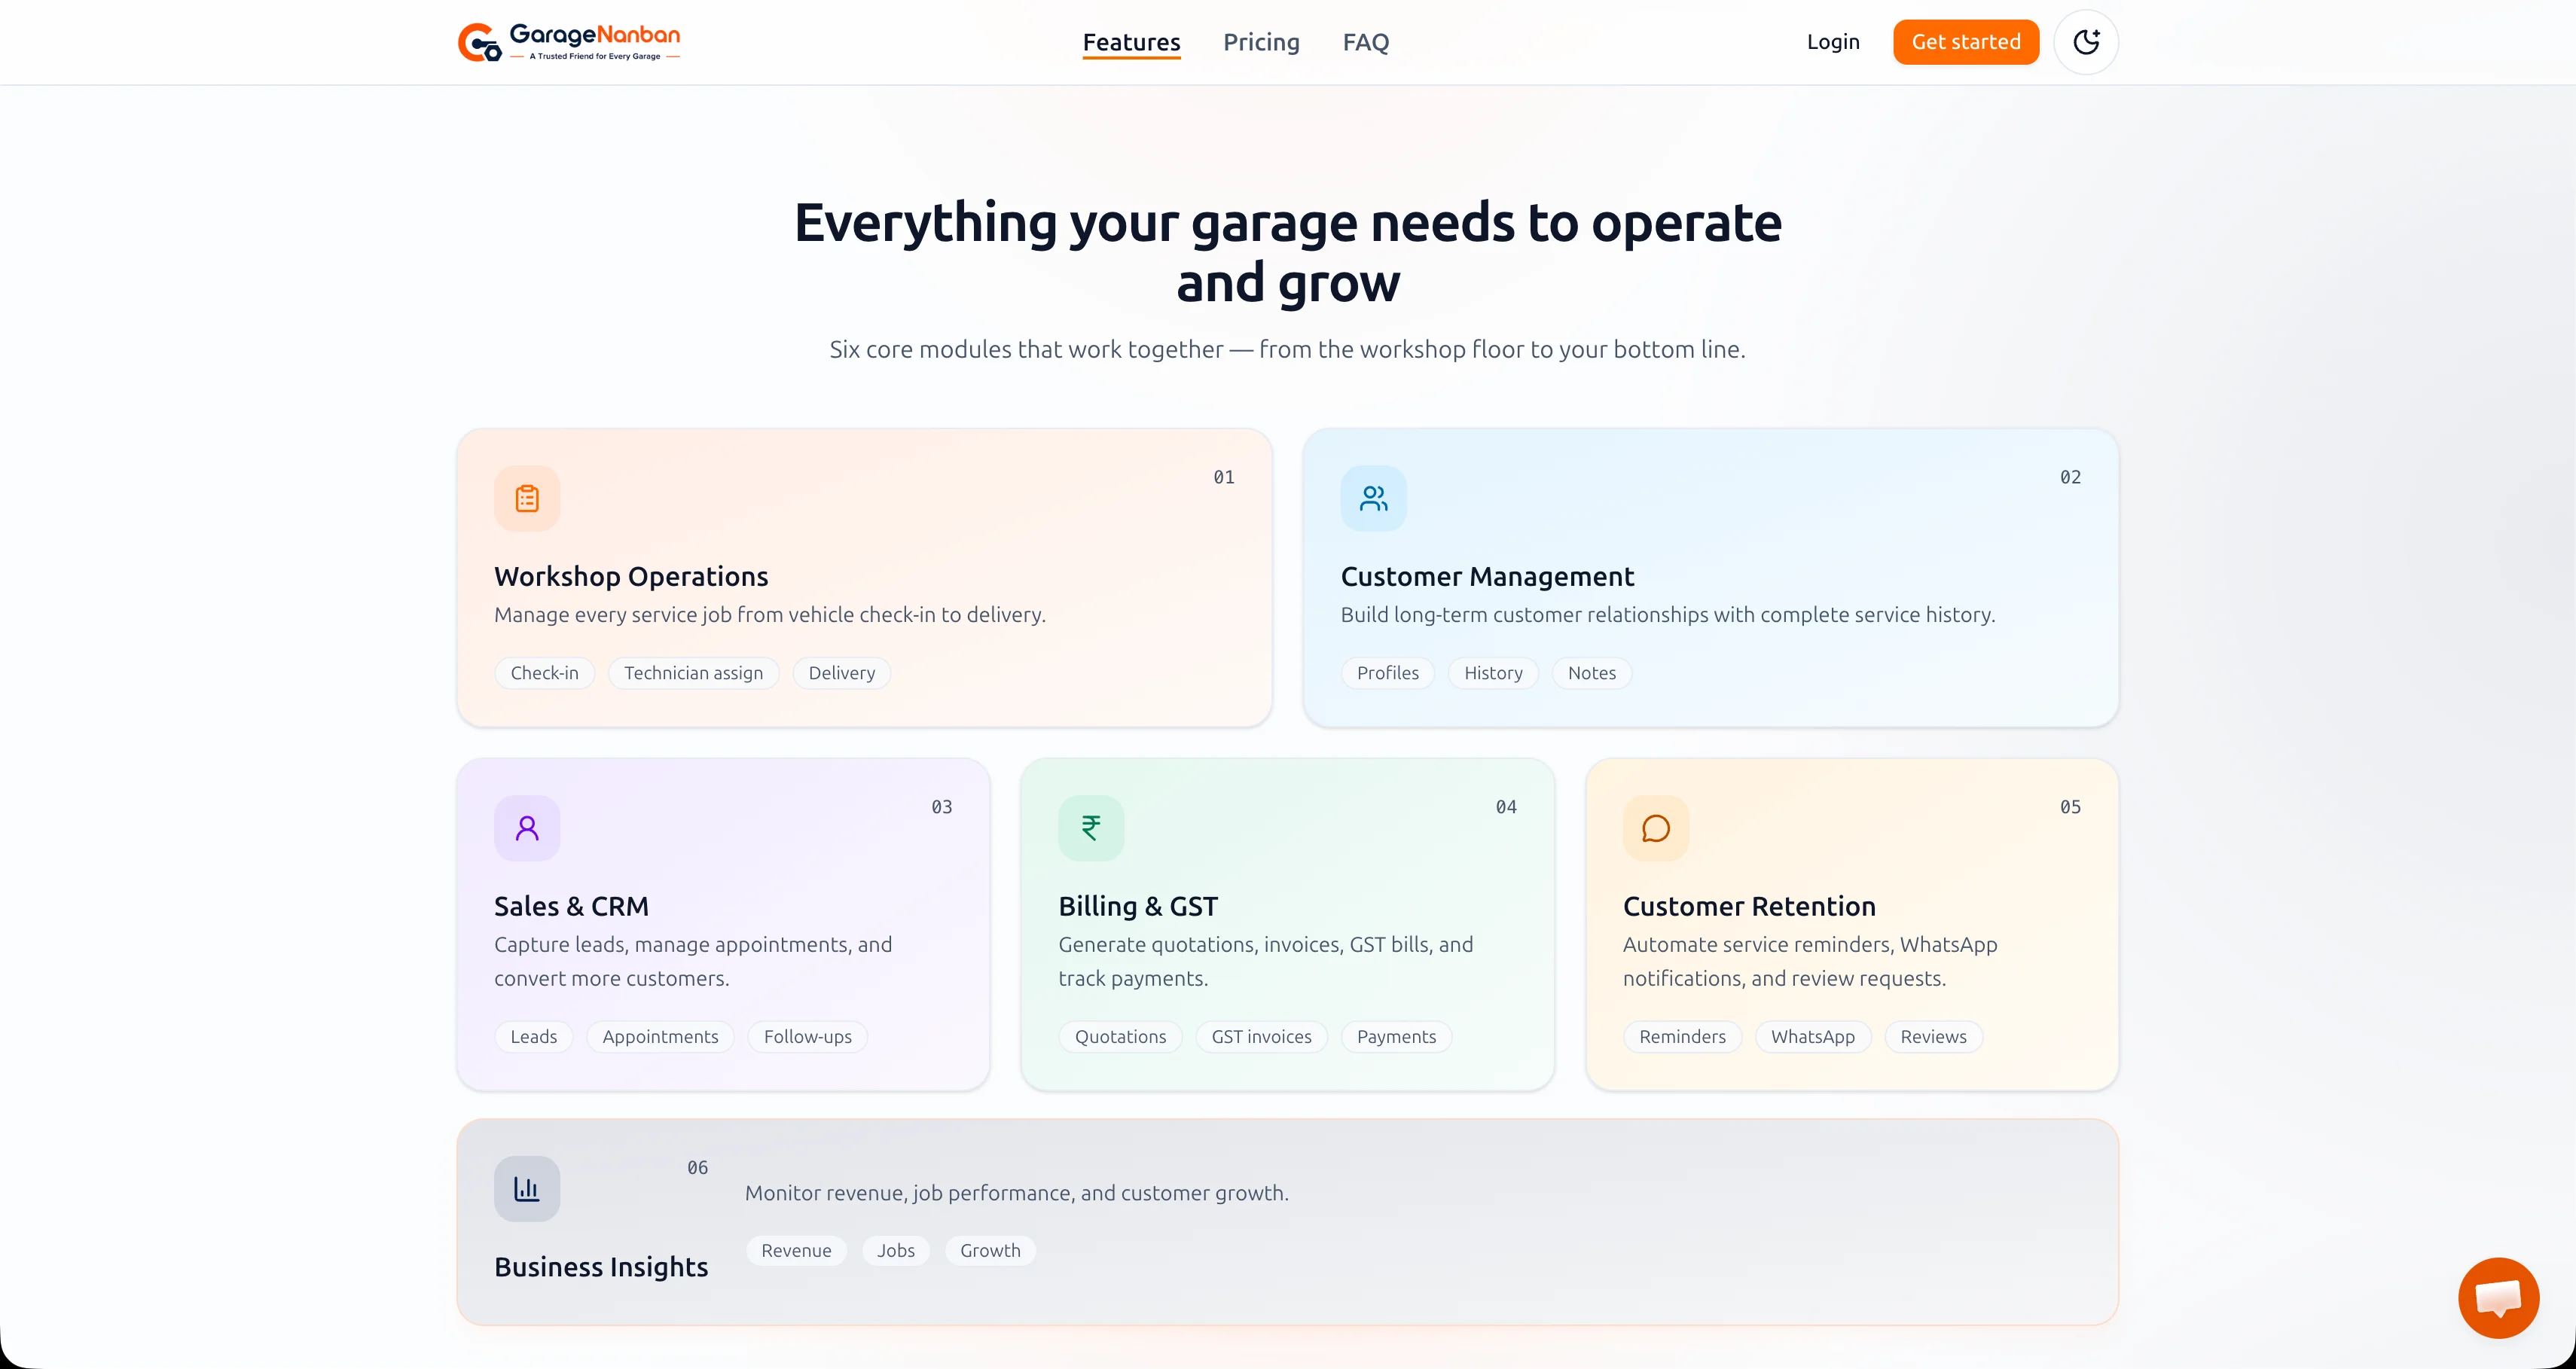Click 'Generate quotations, invoices' description
The height and width of the screenshot is (1369, 2576).
(x=1265, y=962)
